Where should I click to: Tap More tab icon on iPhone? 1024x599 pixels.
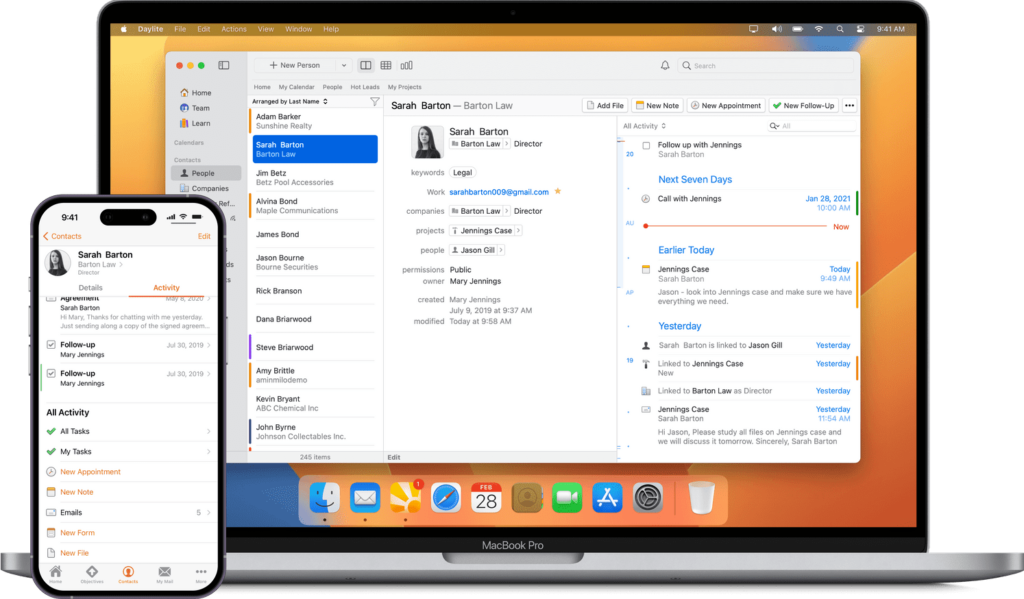click(200, 574)
